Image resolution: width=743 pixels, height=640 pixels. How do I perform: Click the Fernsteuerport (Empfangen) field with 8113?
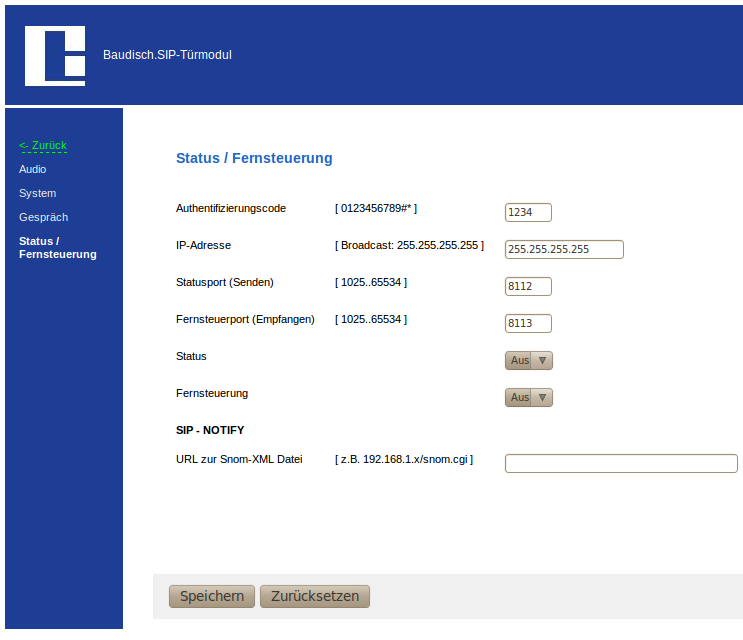pyautogui.click(x=528, y=324)
